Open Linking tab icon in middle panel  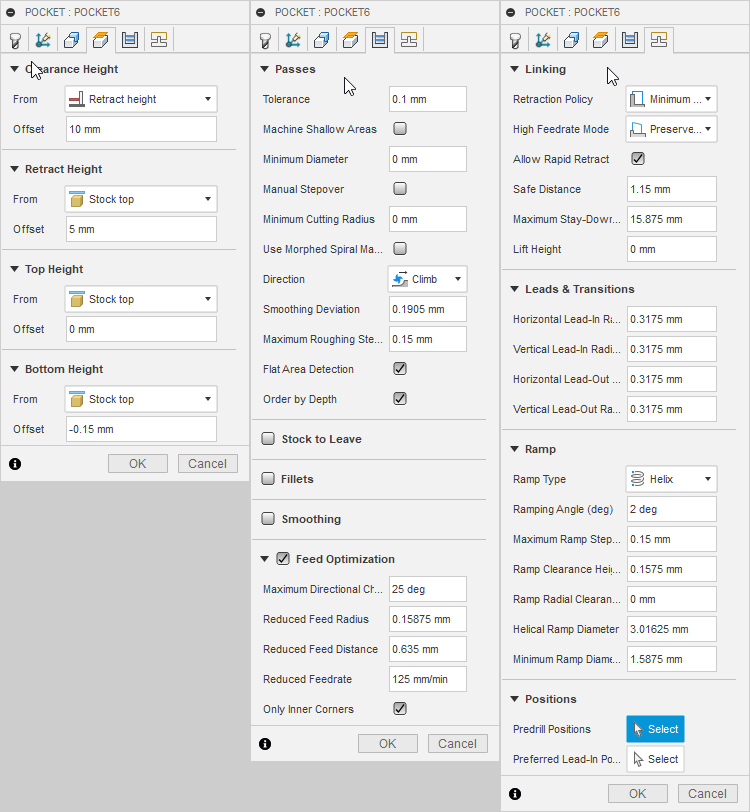409,40
